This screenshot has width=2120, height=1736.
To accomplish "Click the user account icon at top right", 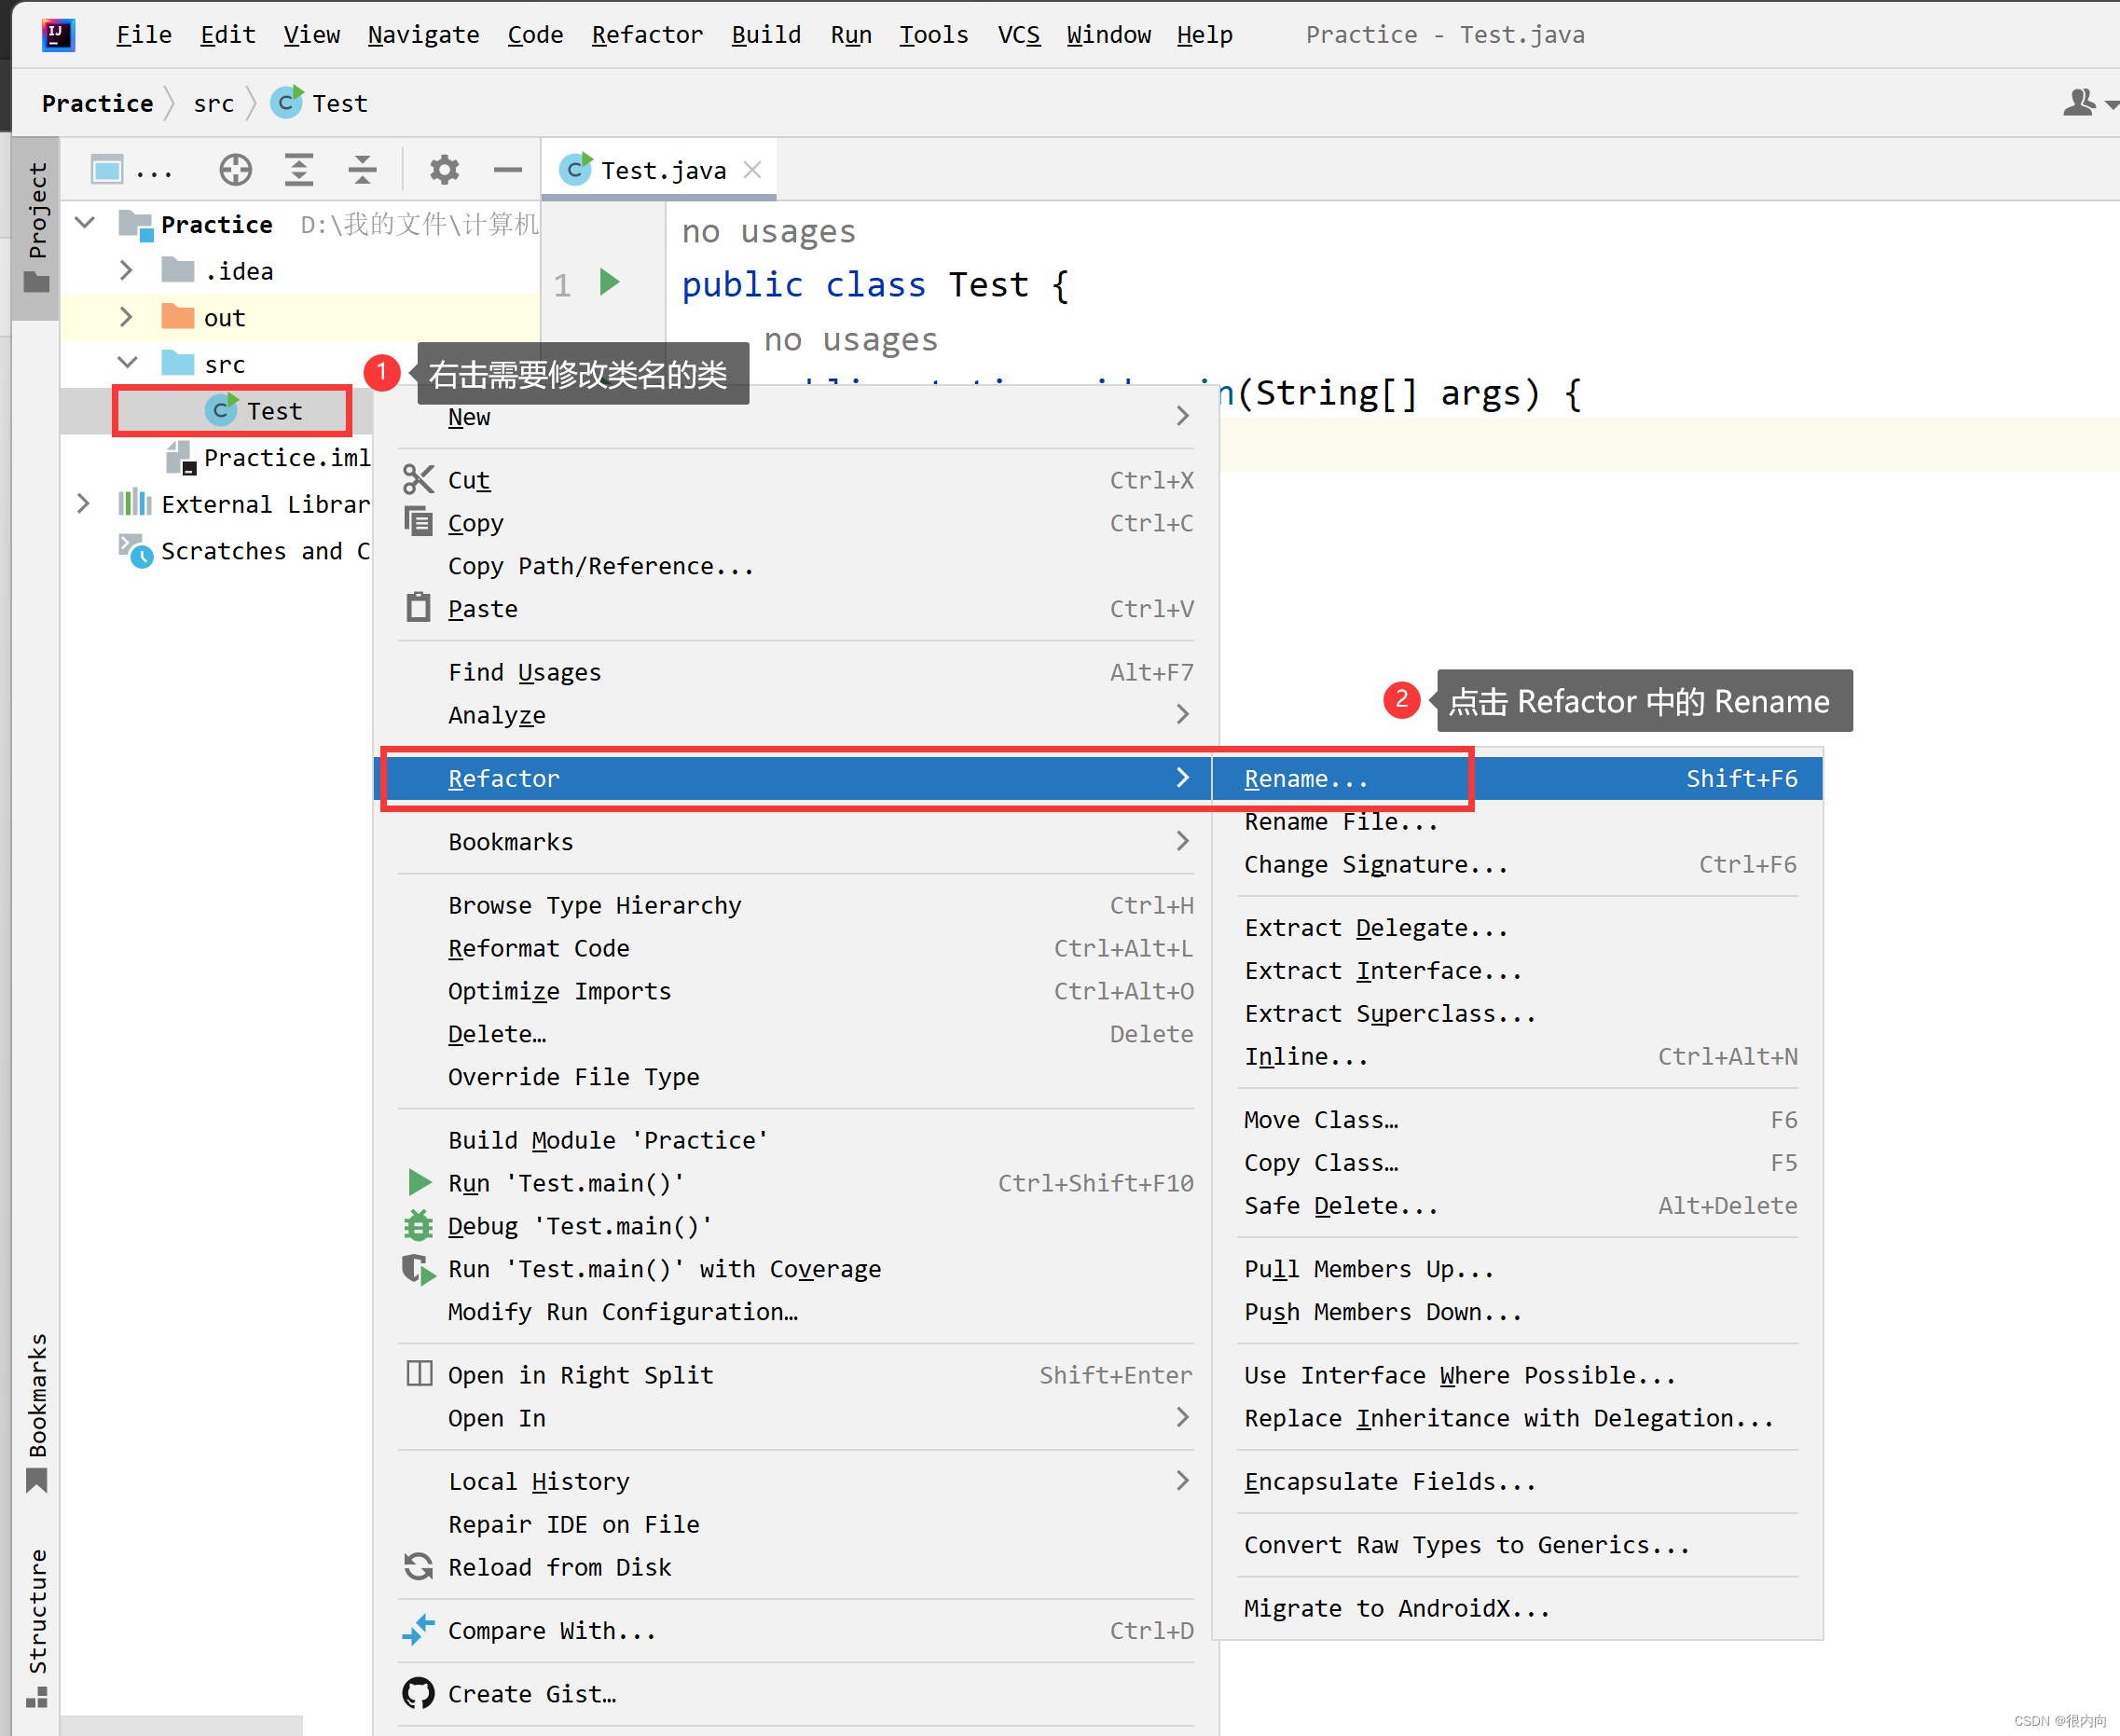I will (2079, 102).
